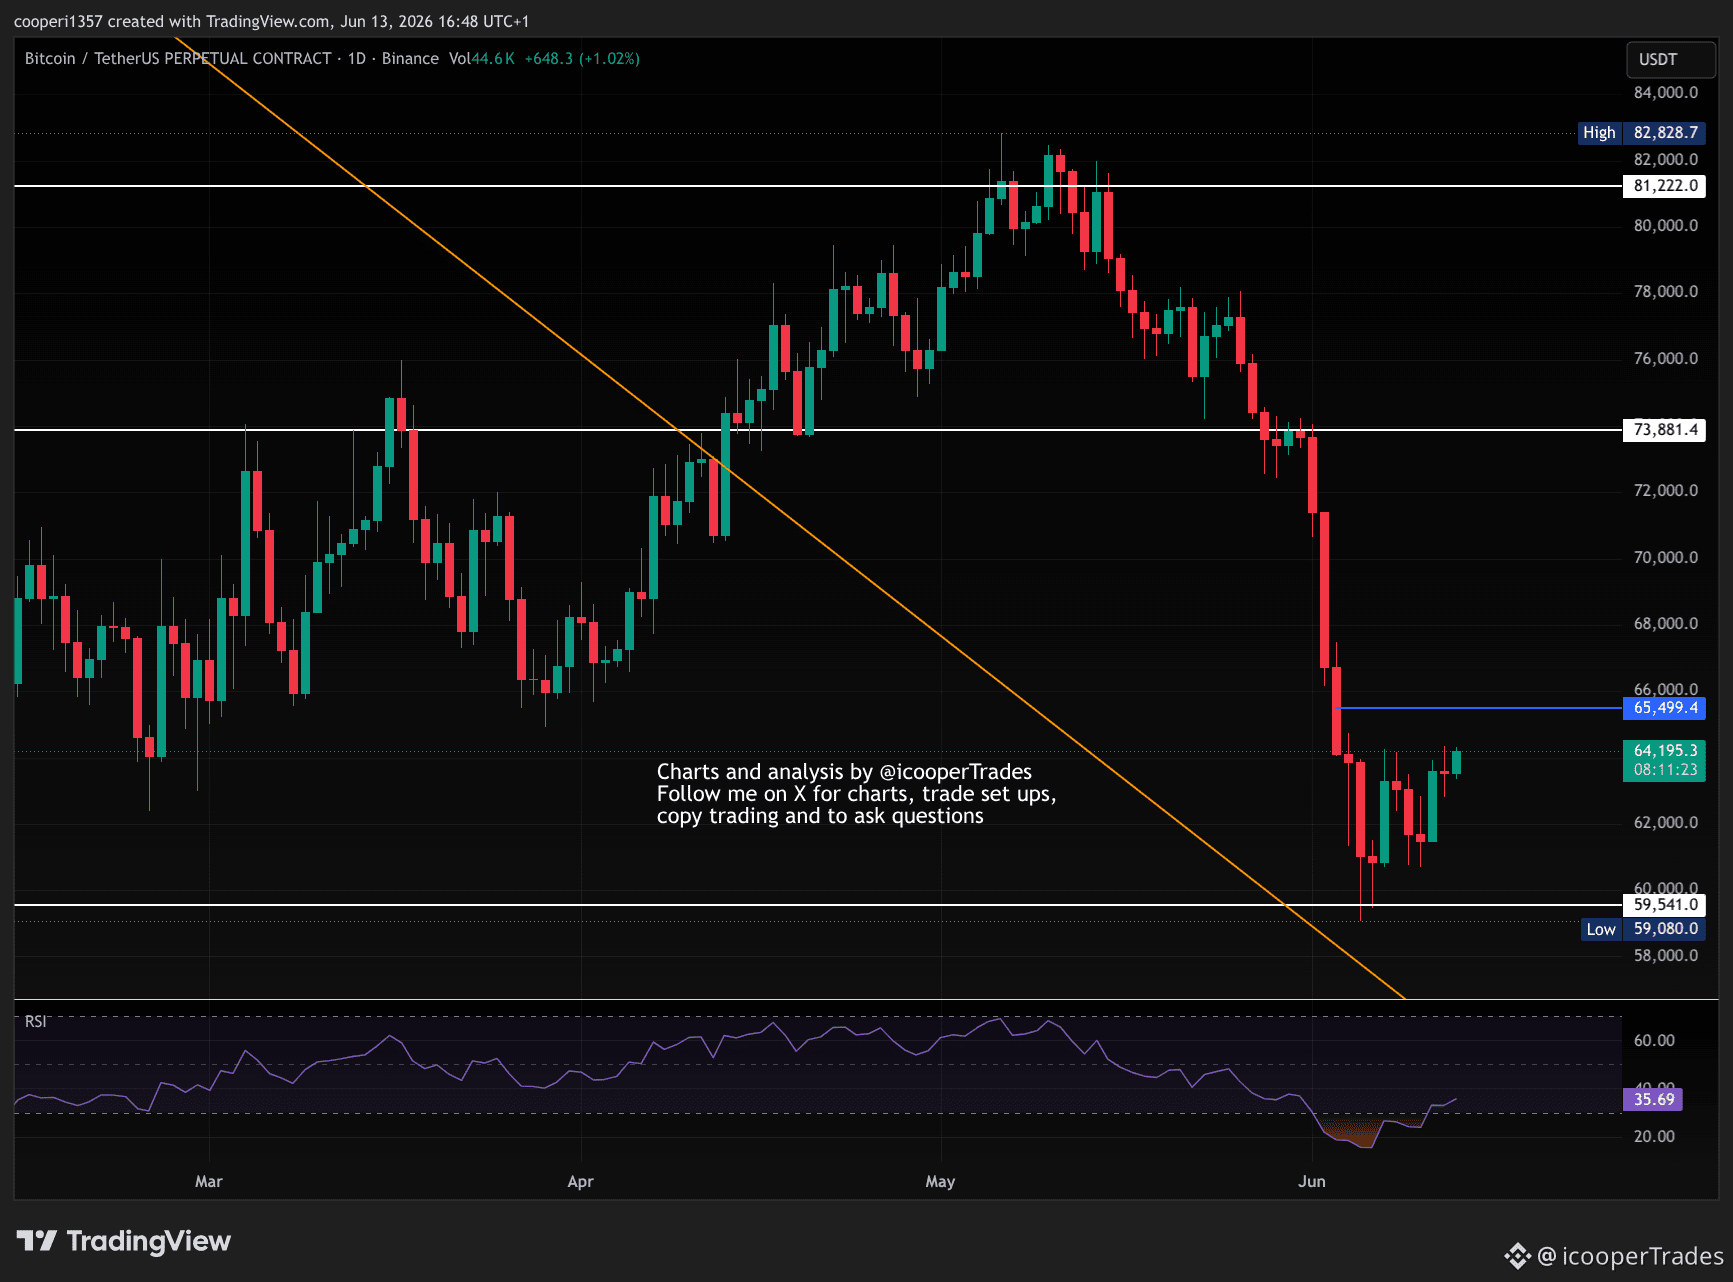Click the RSI indicator label
The image size is (1733, 1282).
(x=36, y=1022)
